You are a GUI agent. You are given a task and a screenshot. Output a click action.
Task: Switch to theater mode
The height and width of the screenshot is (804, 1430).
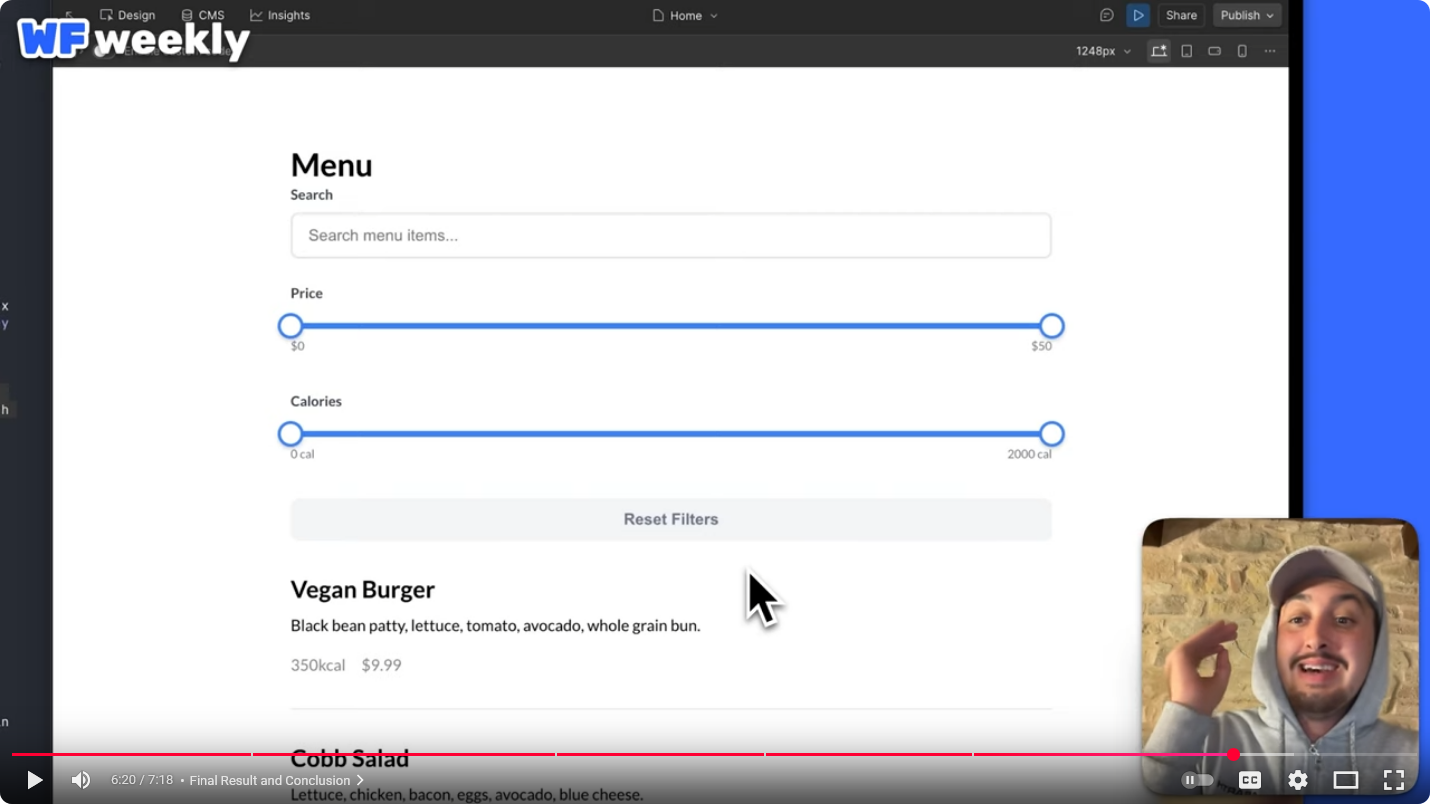[1346, 780]
